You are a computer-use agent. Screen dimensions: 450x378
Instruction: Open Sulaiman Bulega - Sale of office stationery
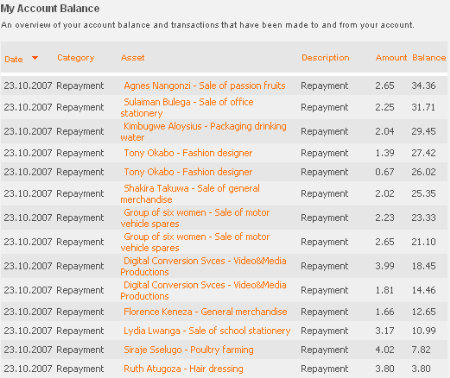(187, 107)
